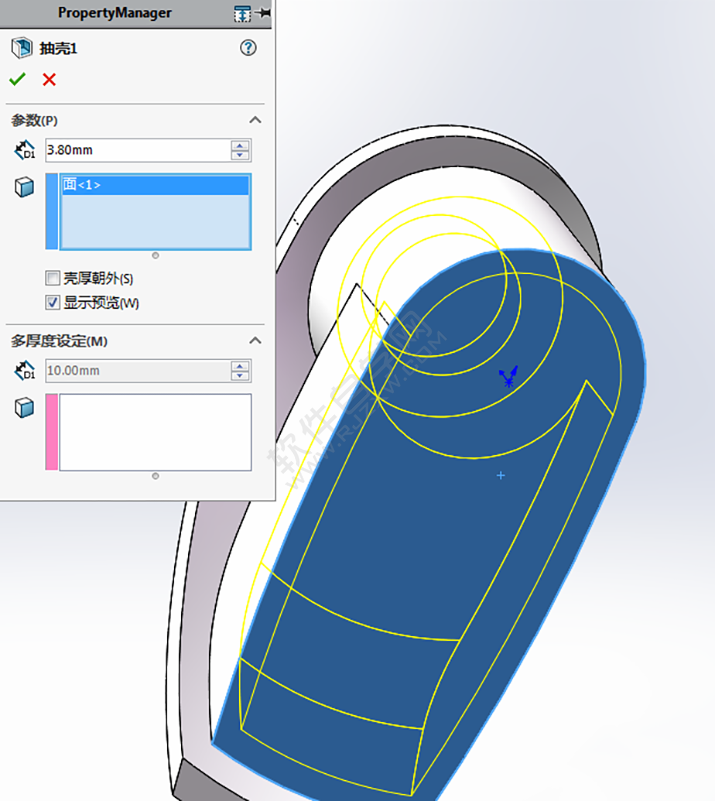Decrease the 3.80mm thickness with down arrow
Viewport: 715px width, 801px height.
(240, 155)
